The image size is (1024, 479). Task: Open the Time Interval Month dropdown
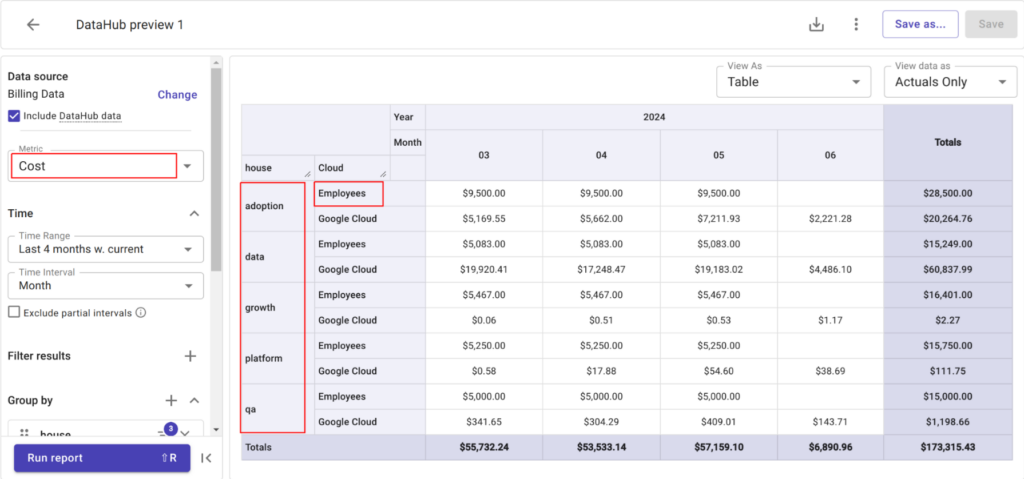click(x=106, y=286)
